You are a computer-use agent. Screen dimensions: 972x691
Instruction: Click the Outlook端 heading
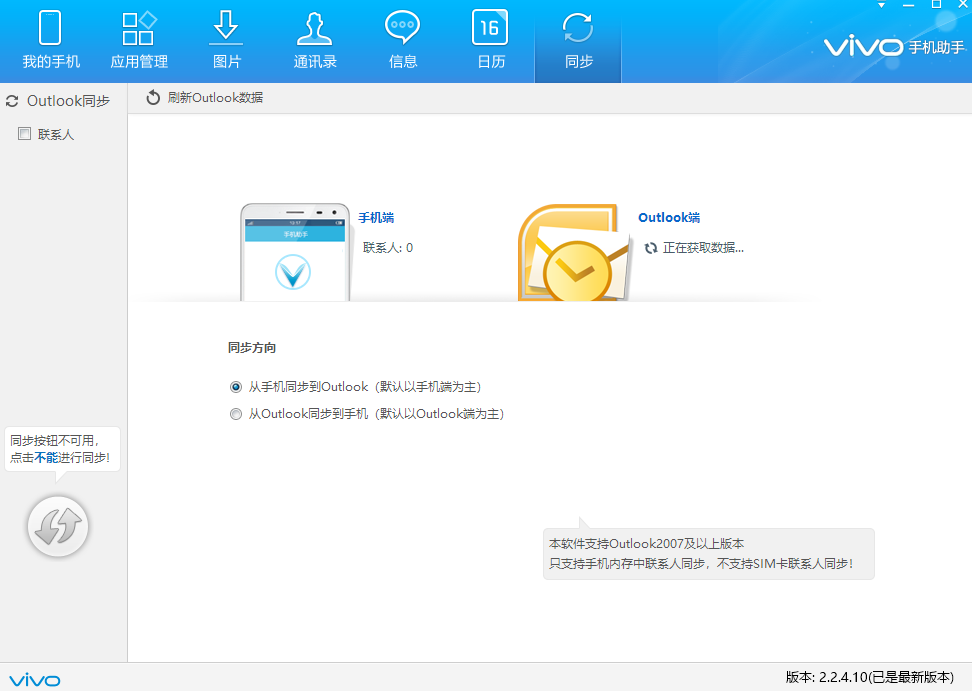click(x=669, y=218)
